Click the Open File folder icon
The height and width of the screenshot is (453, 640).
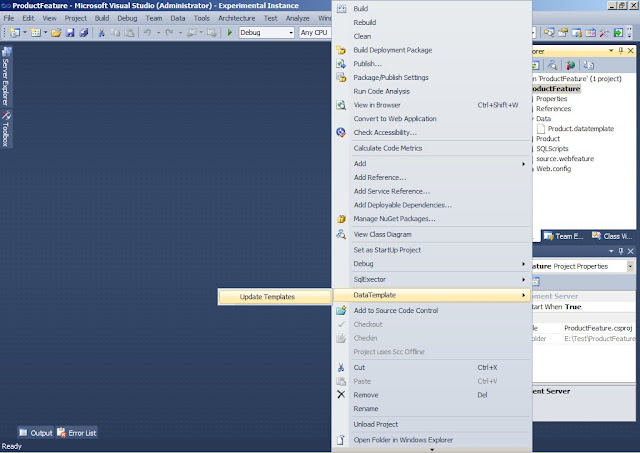point(56,33)
